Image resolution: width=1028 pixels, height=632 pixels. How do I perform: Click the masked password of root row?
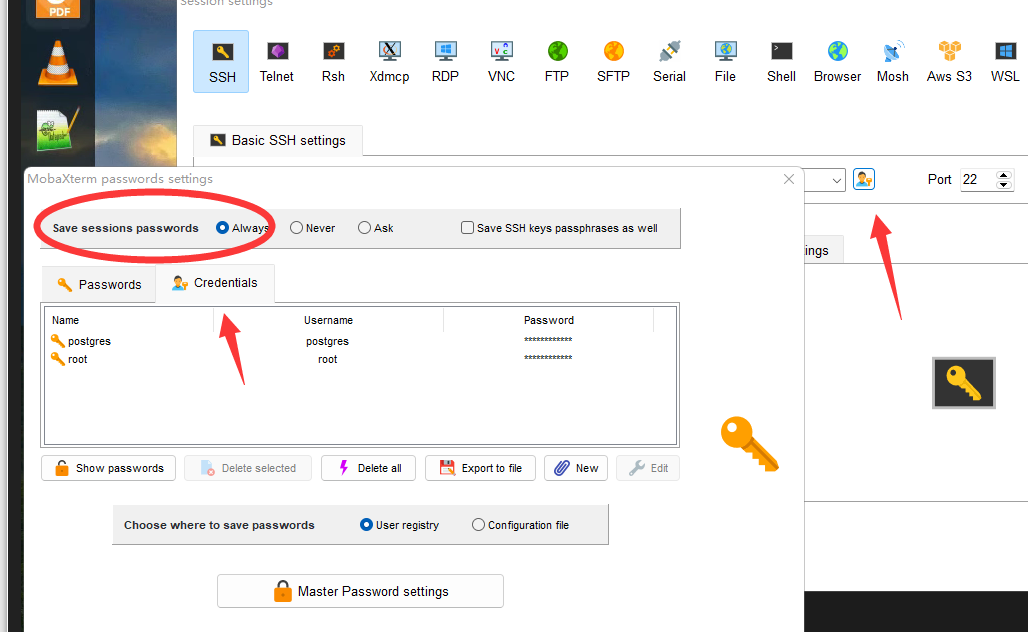coord(548,358)
